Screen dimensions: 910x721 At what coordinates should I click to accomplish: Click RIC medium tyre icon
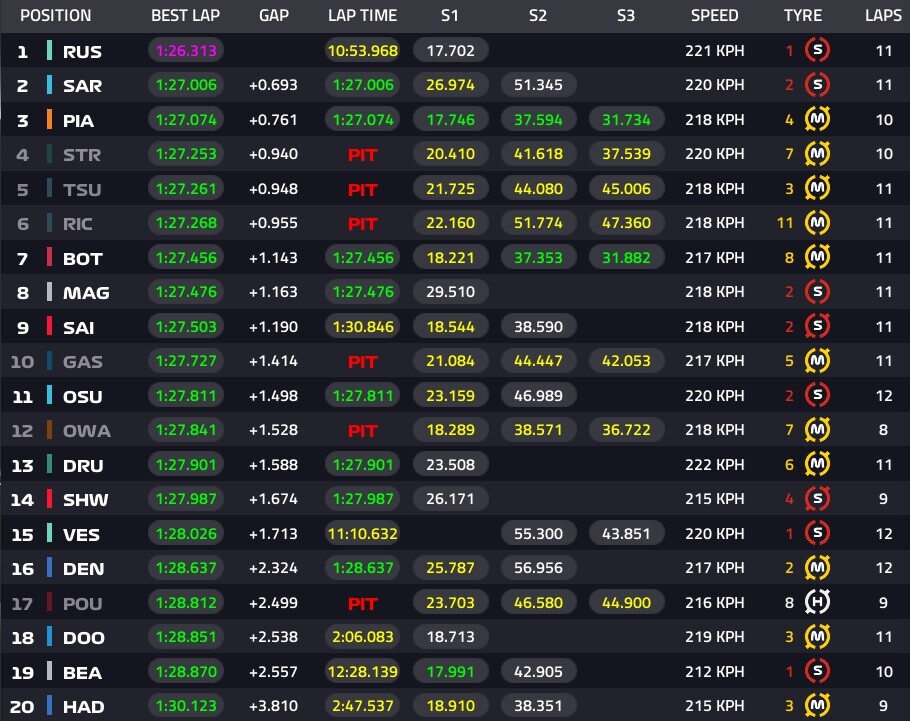point(817,222)
